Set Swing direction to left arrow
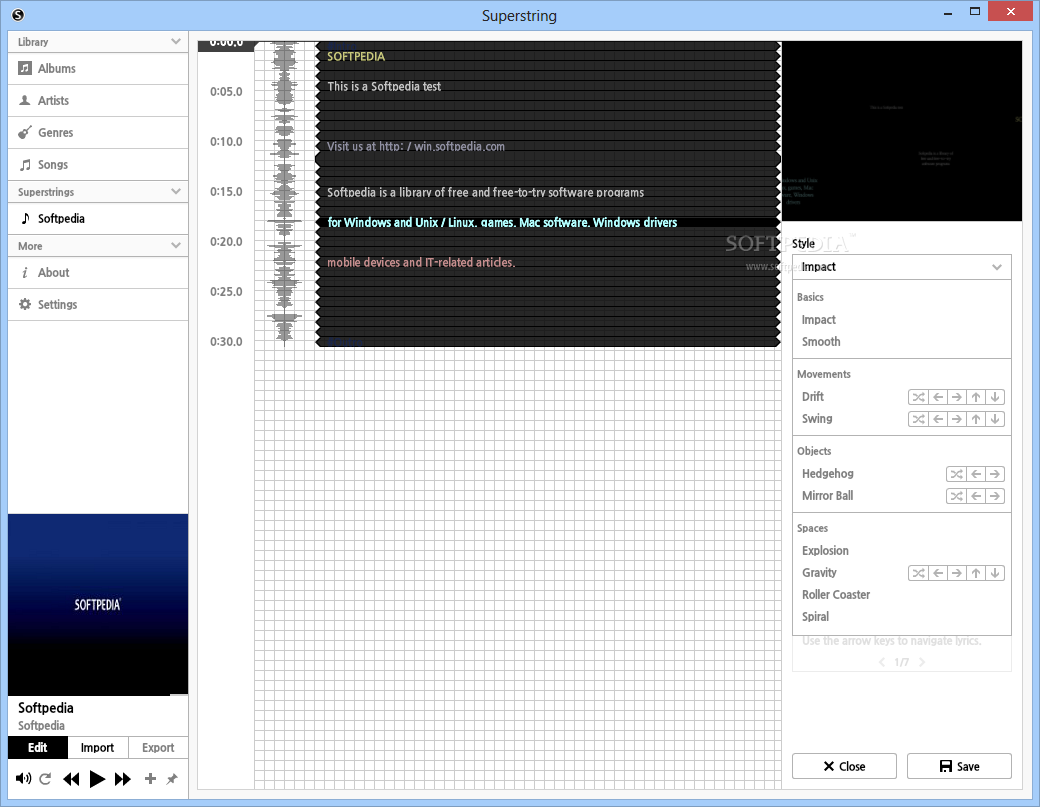Image resolution: width=1040 pixels, height=807 pixels. pyautogui.click(x=938, y=419)
